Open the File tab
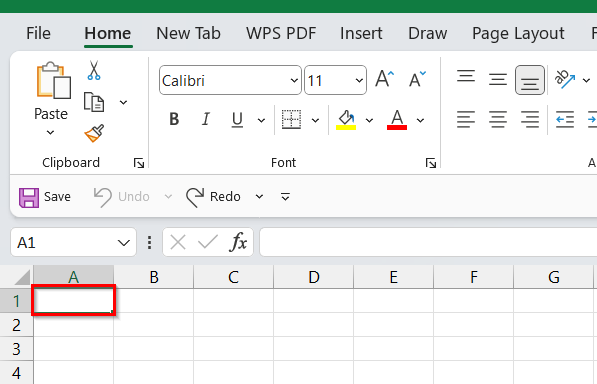 [x=38, y=33]
